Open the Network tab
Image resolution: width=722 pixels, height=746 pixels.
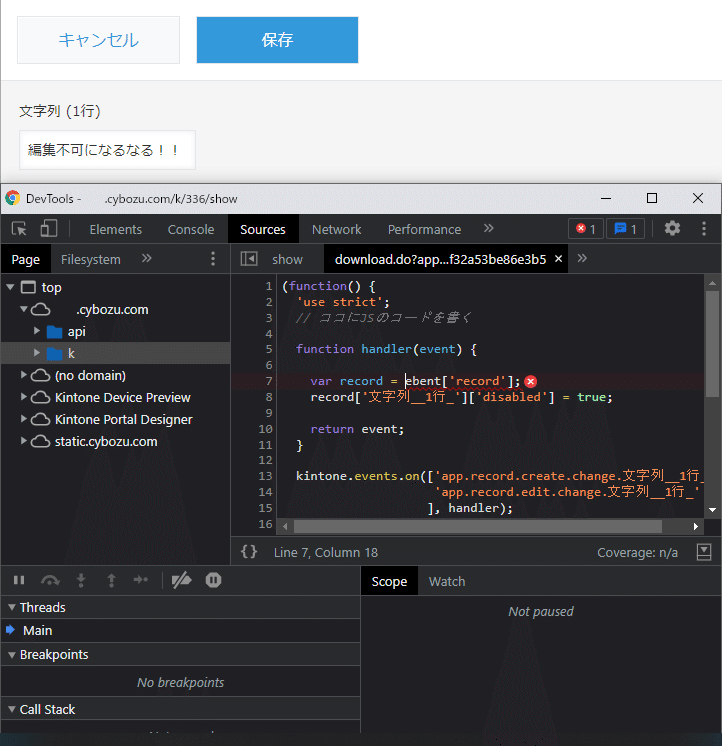point(336,229)
